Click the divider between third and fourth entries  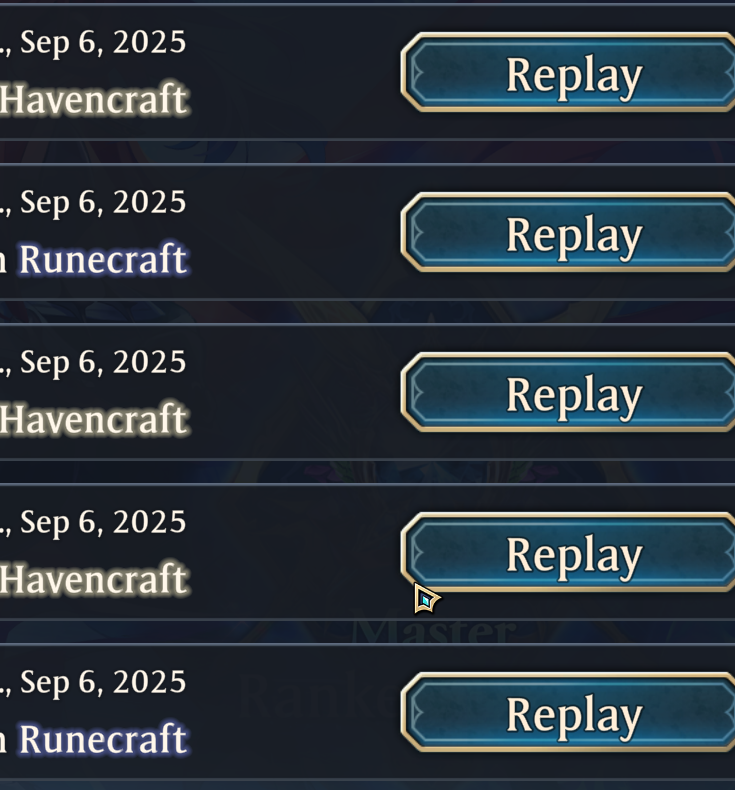tap(367, 472)
